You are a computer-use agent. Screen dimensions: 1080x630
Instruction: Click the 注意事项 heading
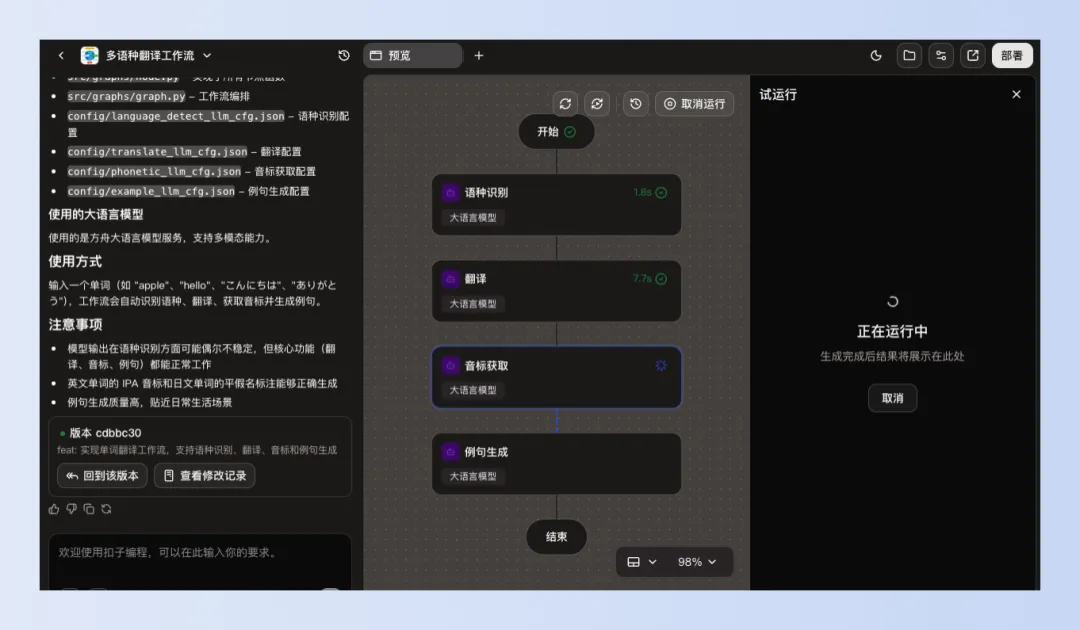pos(75,324)
